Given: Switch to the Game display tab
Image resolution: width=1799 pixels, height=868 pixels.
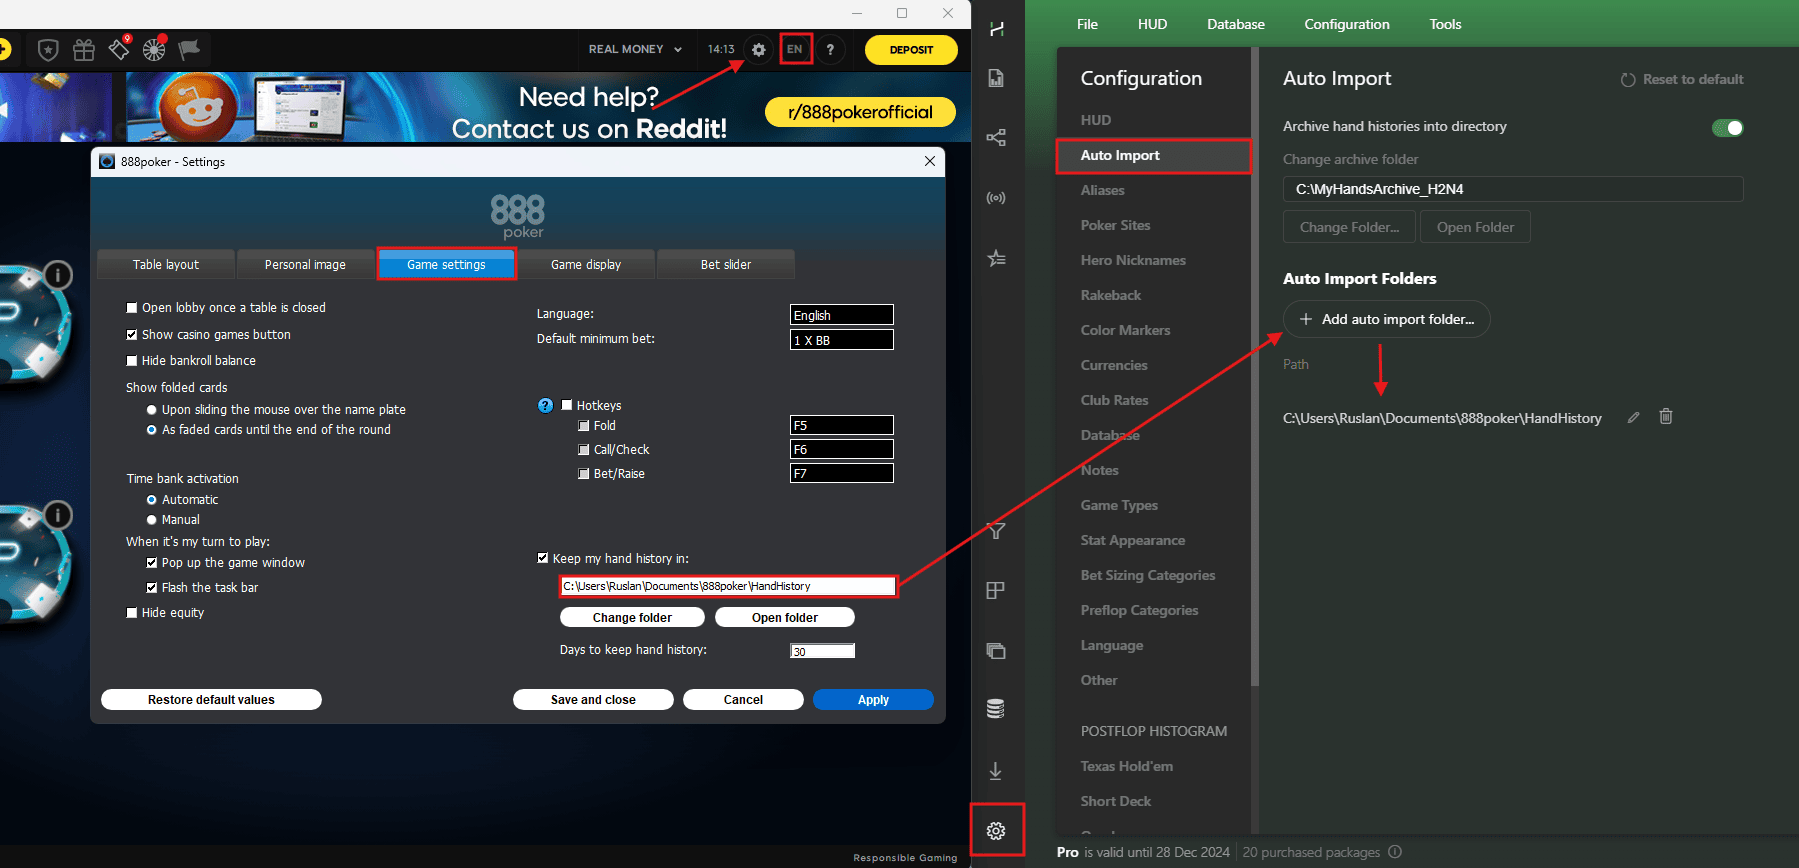Looking at the screenshot, I should pos(586,264).
